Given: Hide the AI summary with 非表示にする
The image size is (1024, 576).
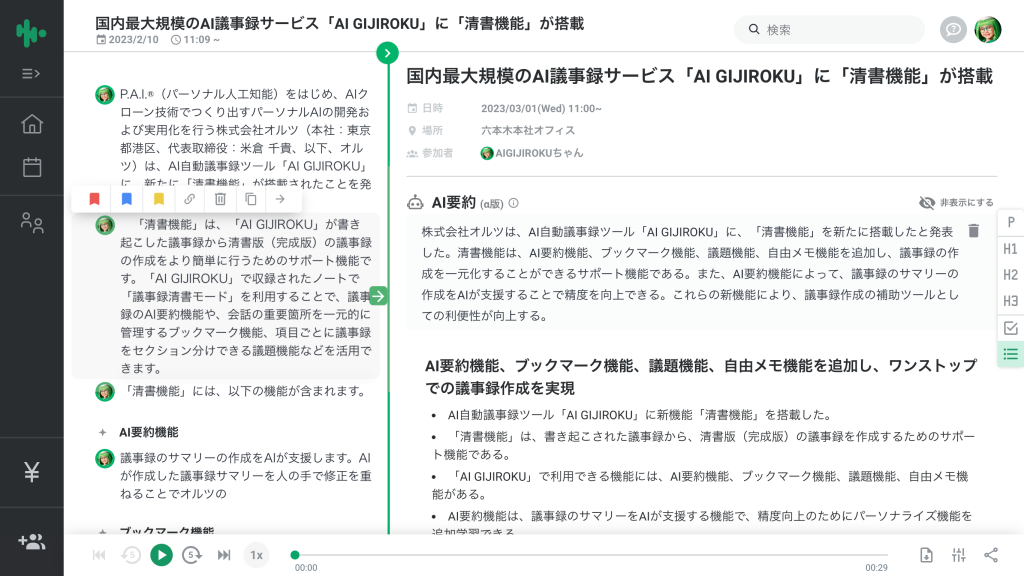Looking at the screenshot, I should pyautogui.click(x=956, y=203).
